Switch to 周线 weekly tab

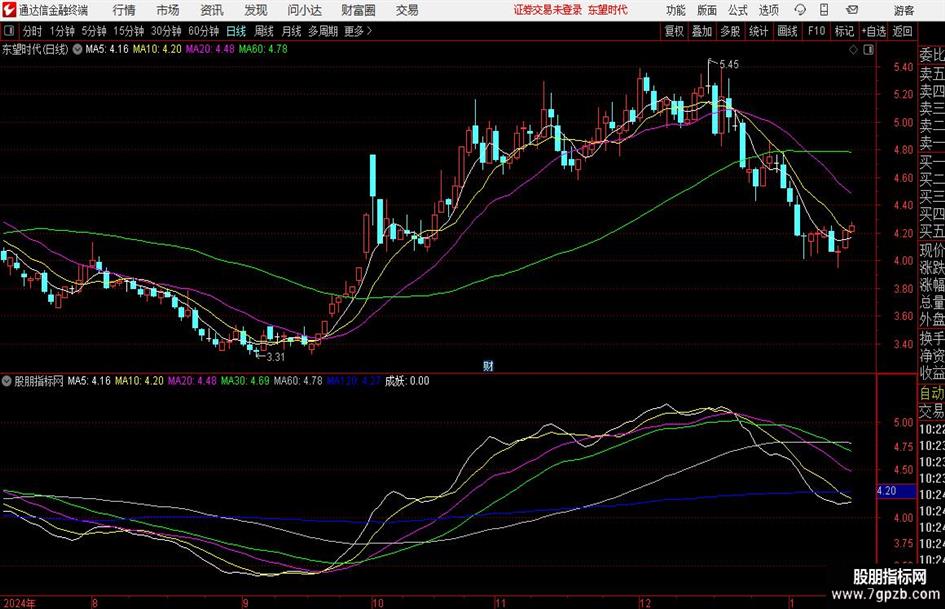[264, 31]
